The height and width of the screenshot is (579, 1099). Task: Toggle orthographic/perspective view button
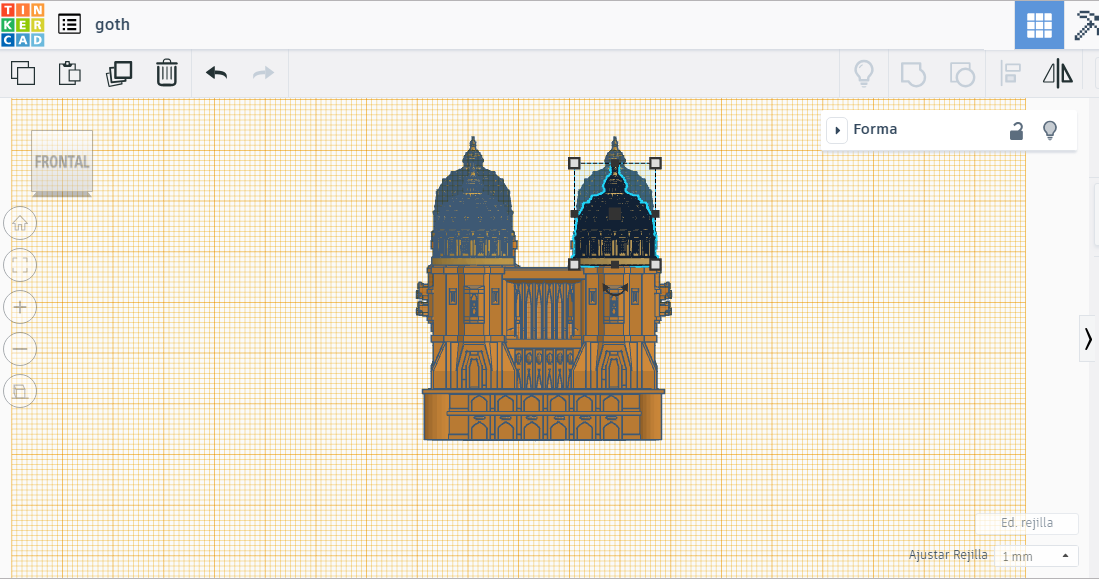pos(20,391)
